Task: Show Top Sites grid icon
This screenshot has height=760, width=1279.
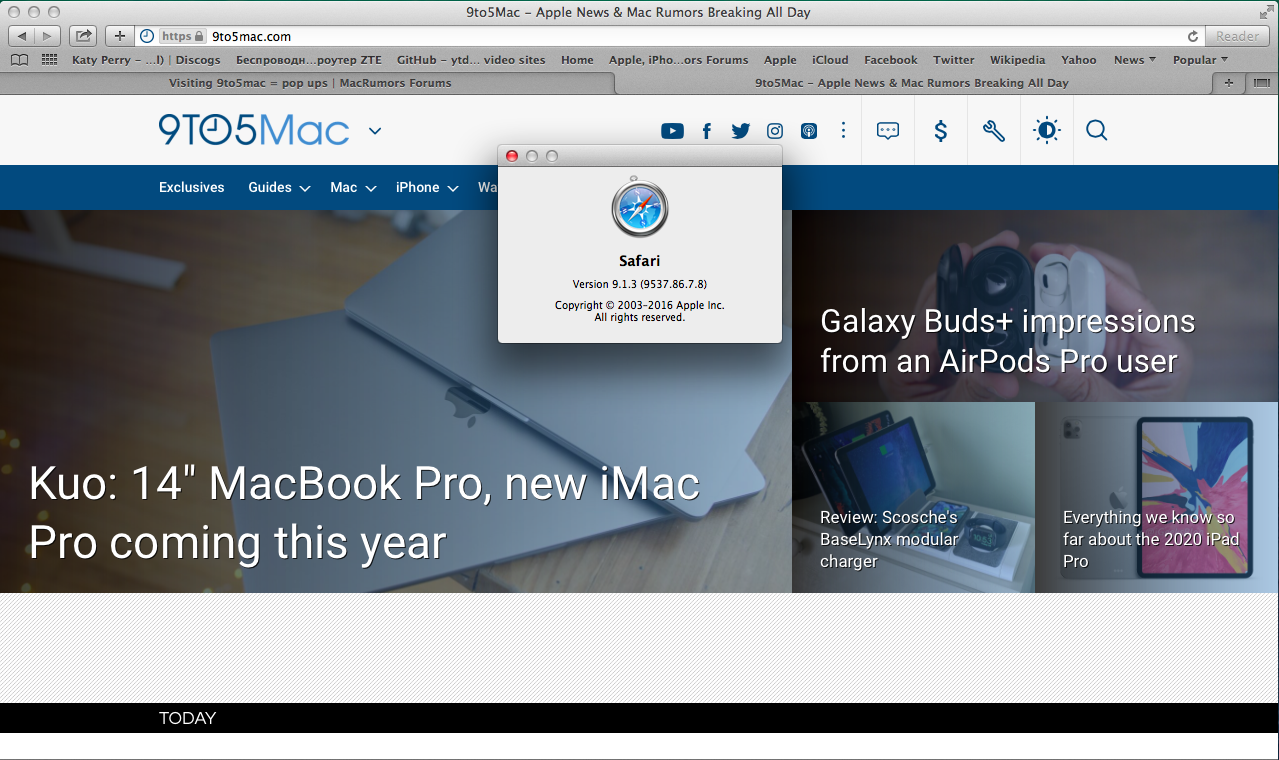Action: coord(49,60)
